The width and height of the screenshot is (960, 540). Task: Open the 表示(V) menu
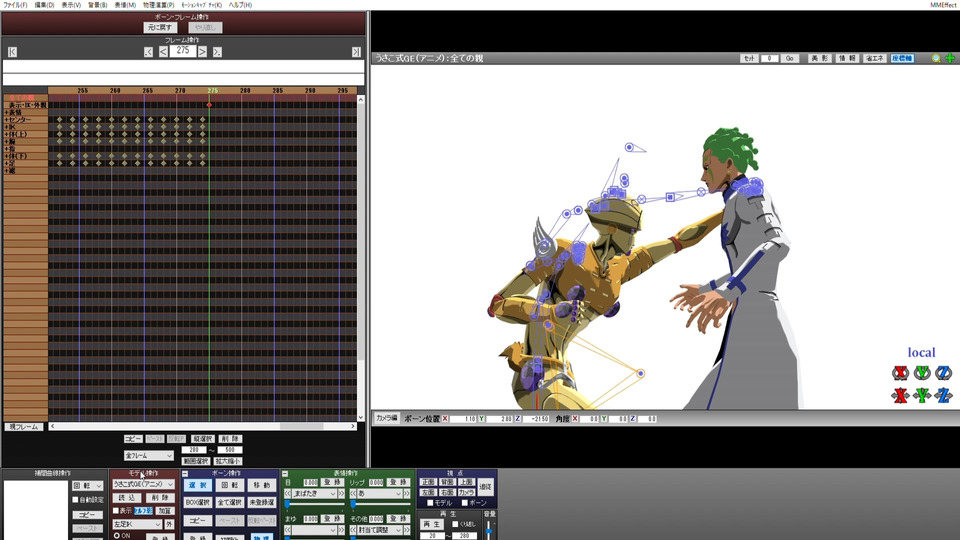click(x=71, y=5)
